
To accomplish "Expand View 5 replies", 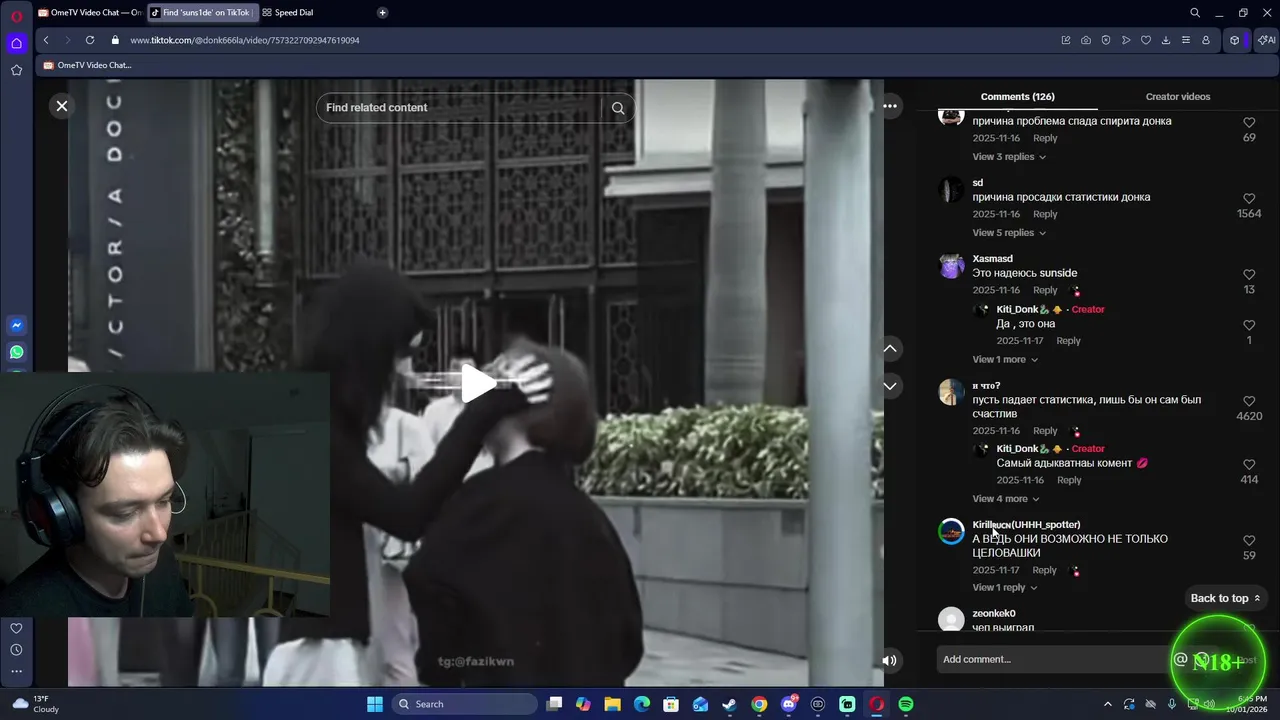I will (x=1009, y=233).
